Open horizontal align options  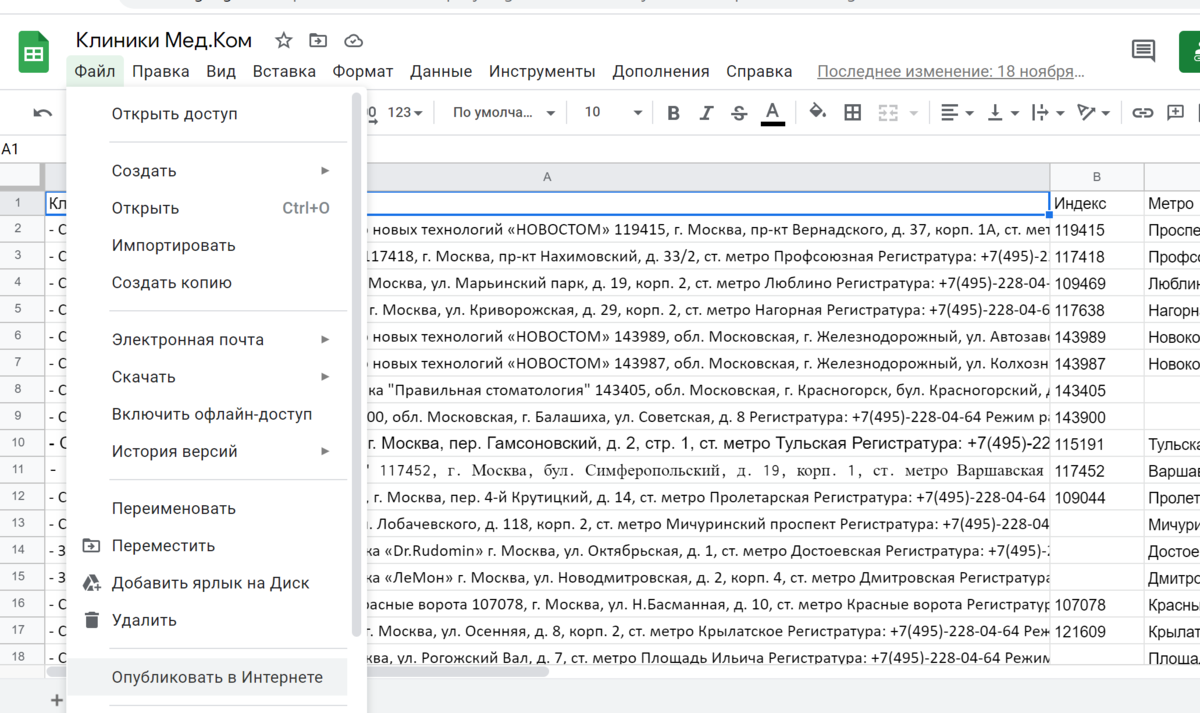pos(957,113)
